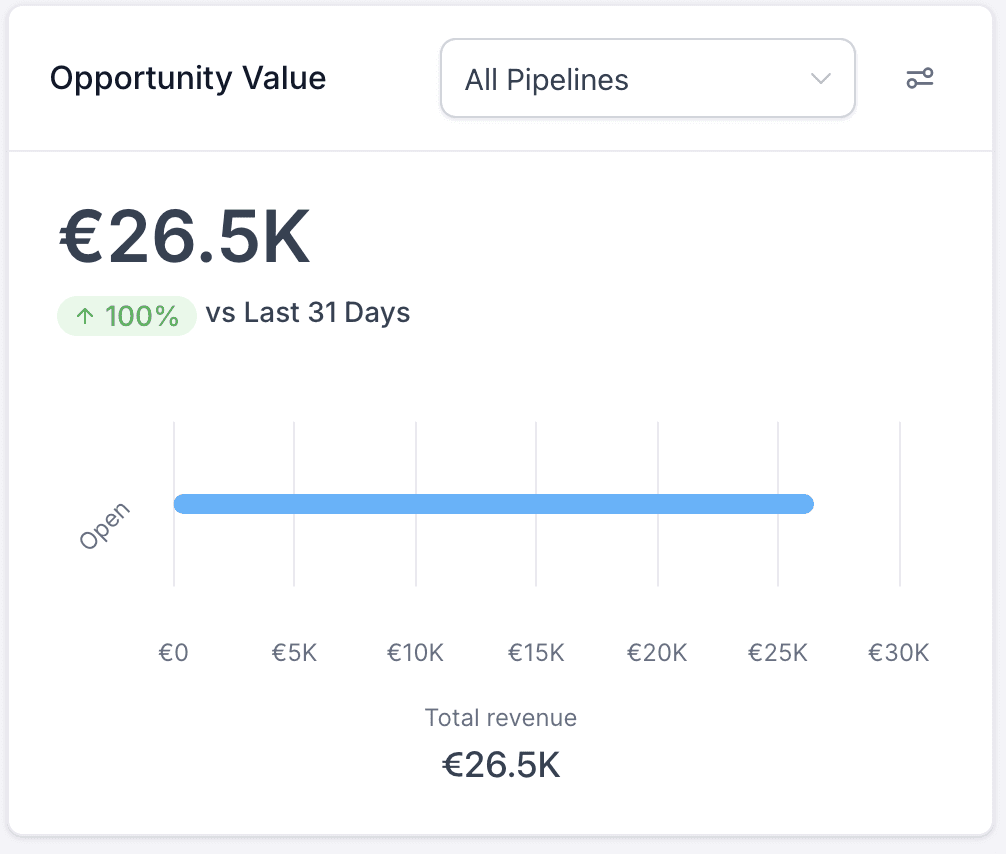Click the €0 axis label
Screen dimensions: 1006x854
tap(173, 653)
